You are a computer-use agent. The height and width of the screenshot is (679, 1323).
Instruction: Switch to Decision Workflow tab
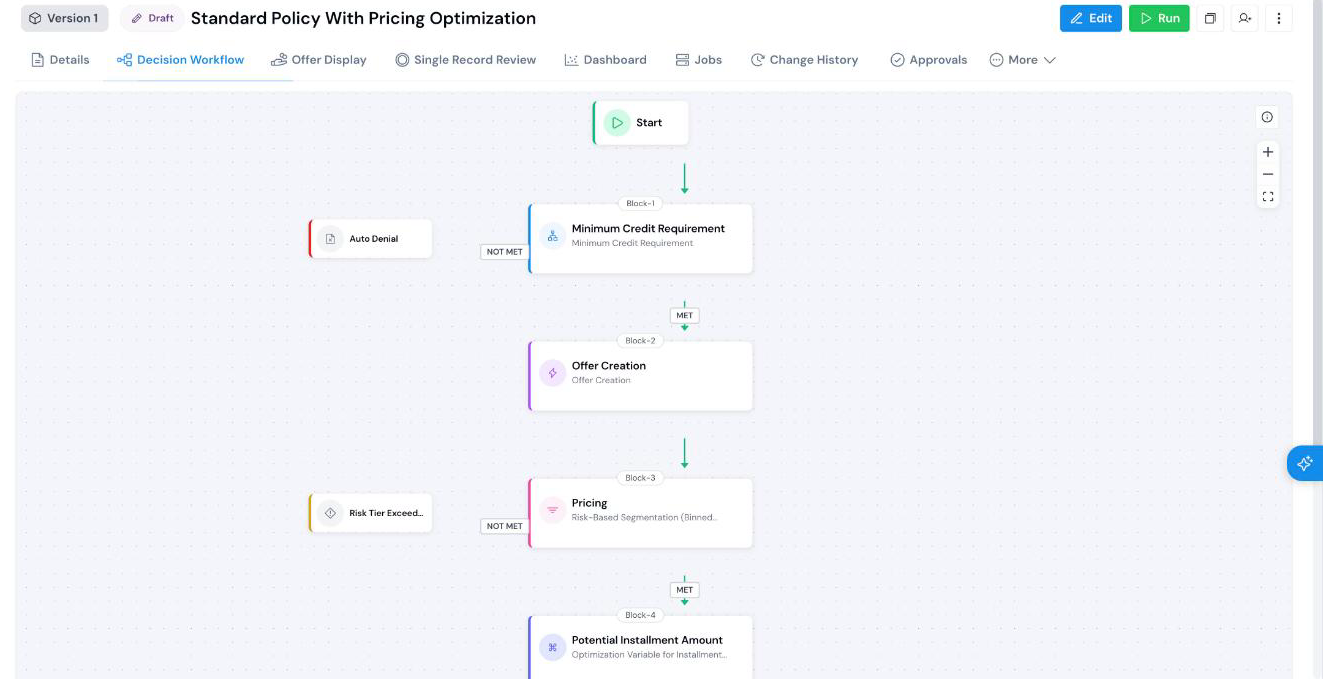181,60
